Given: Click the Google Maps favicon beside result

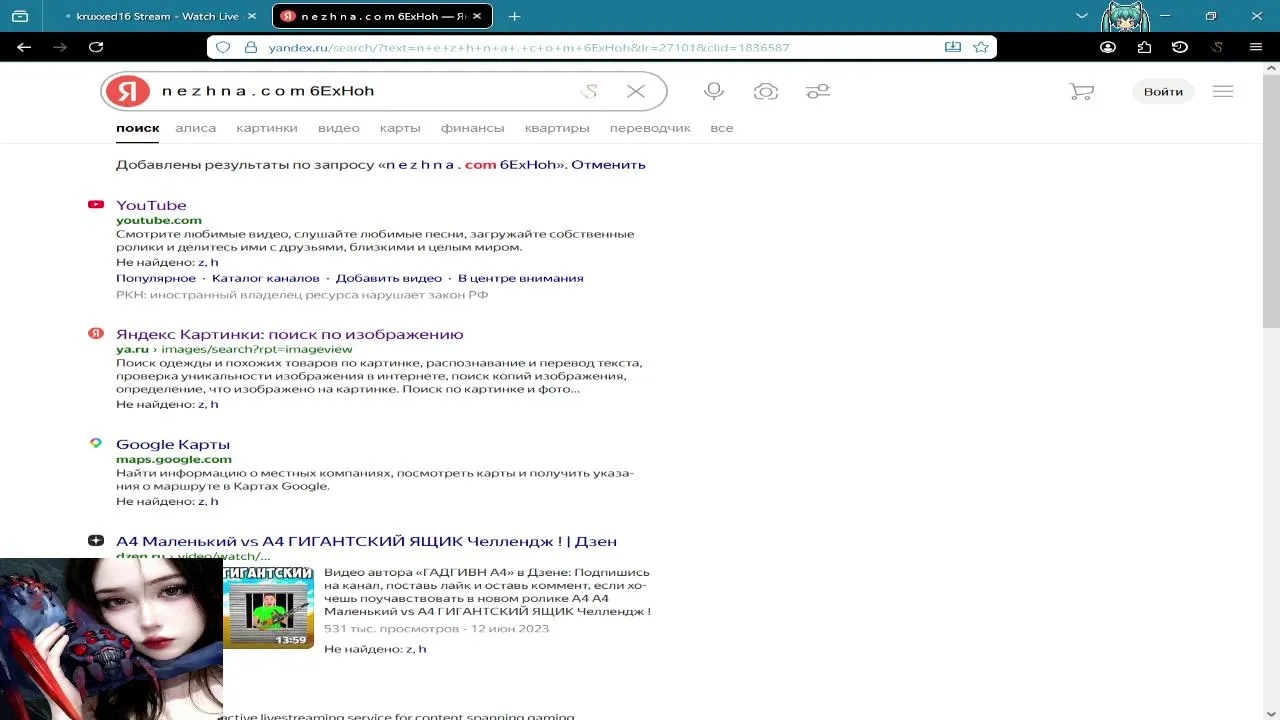Looking at the screenshot, I should [96, 443].
